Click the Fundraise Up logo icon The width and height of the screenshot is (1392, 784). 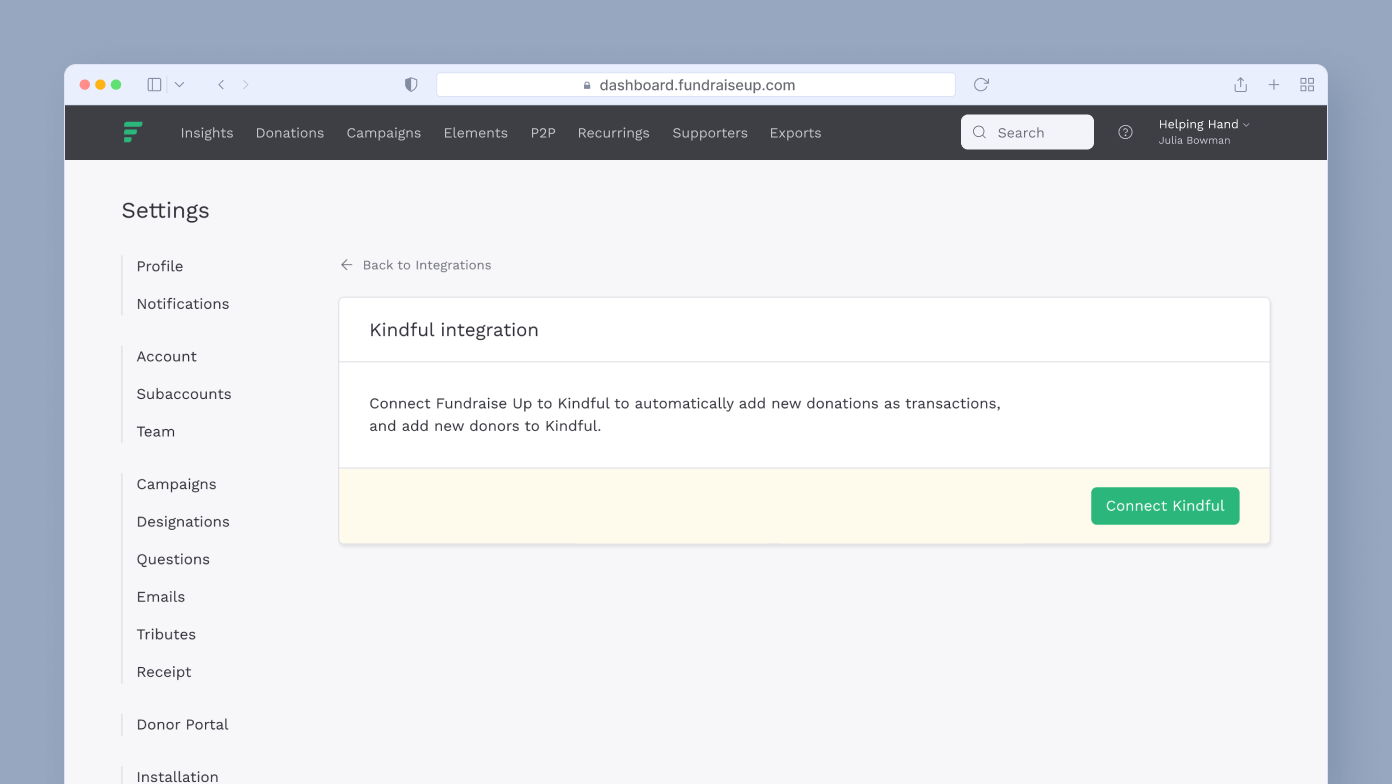(x=133, y=132)
